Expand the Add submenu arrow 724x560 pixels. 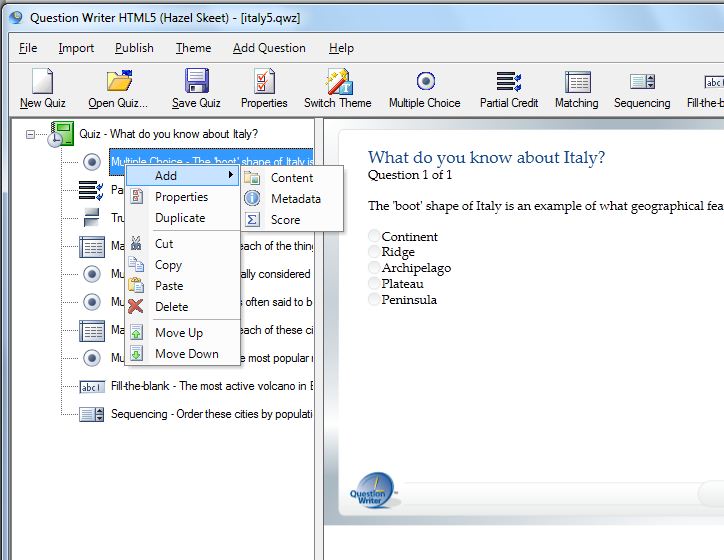(230, 175)
